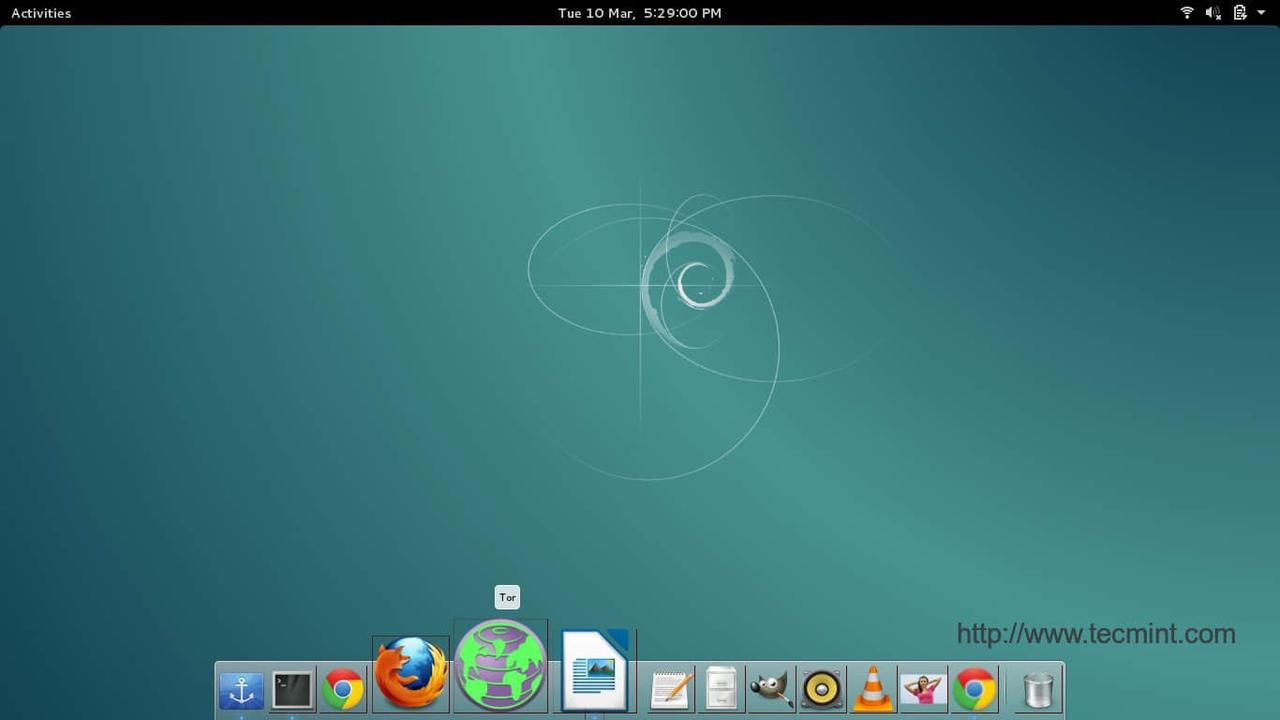Image resolution: width=1280 pixels, height=720 pixels.
Task: Click the photo icon showing a woman
Action: click(x=923, y=689)
